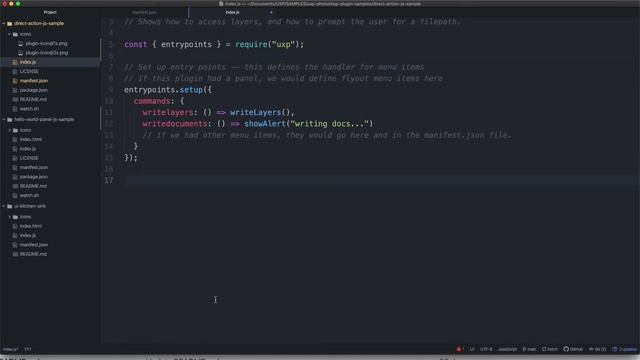Image resolution: width=640 pixels, height=360 pixels.
Task: Expand the icons folder under ui-kitchen-sink
Action: click(9, 217)
